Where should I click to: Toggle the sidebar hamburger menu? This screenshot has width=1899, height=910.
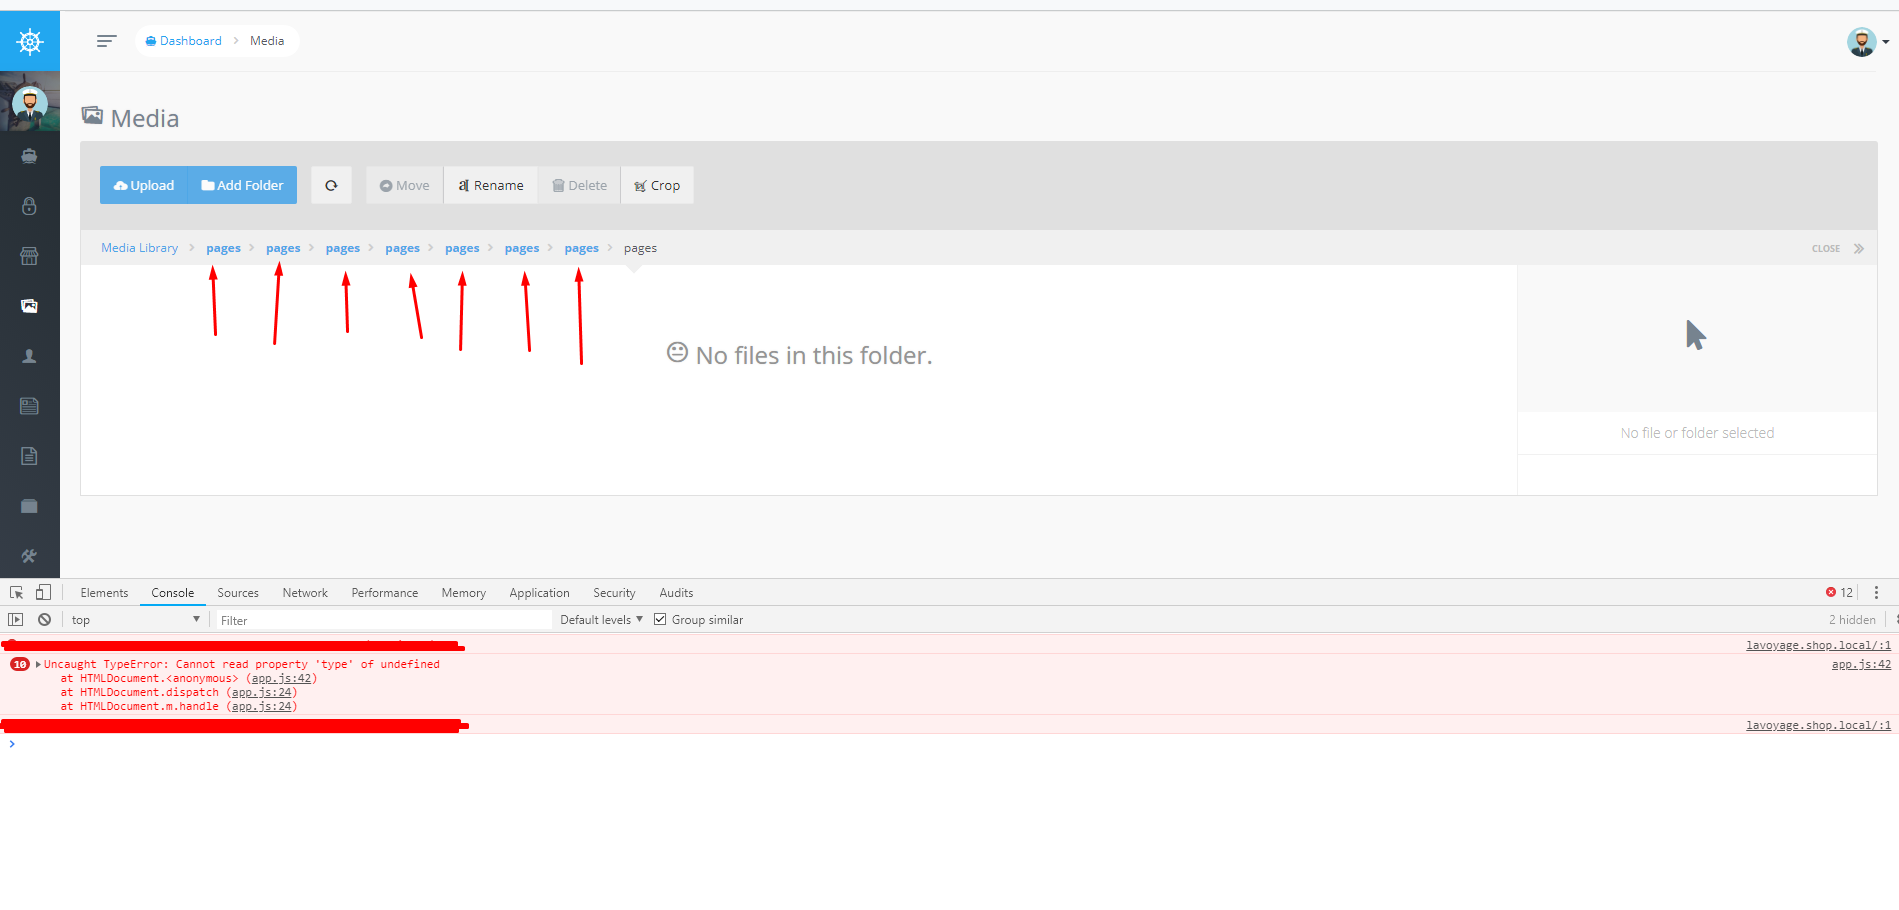[106, 41]
